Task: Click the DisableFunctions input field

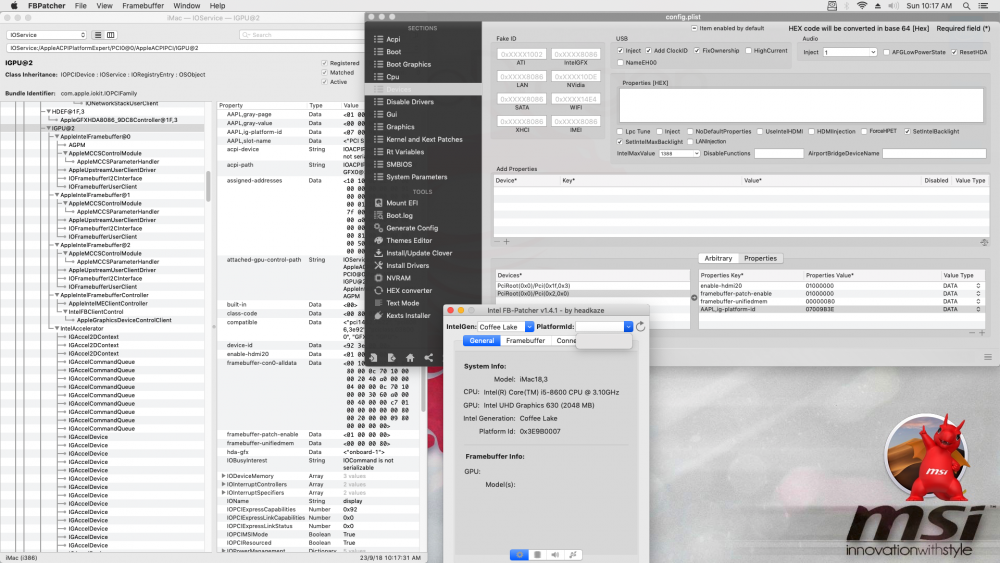Action: [779, 154]
